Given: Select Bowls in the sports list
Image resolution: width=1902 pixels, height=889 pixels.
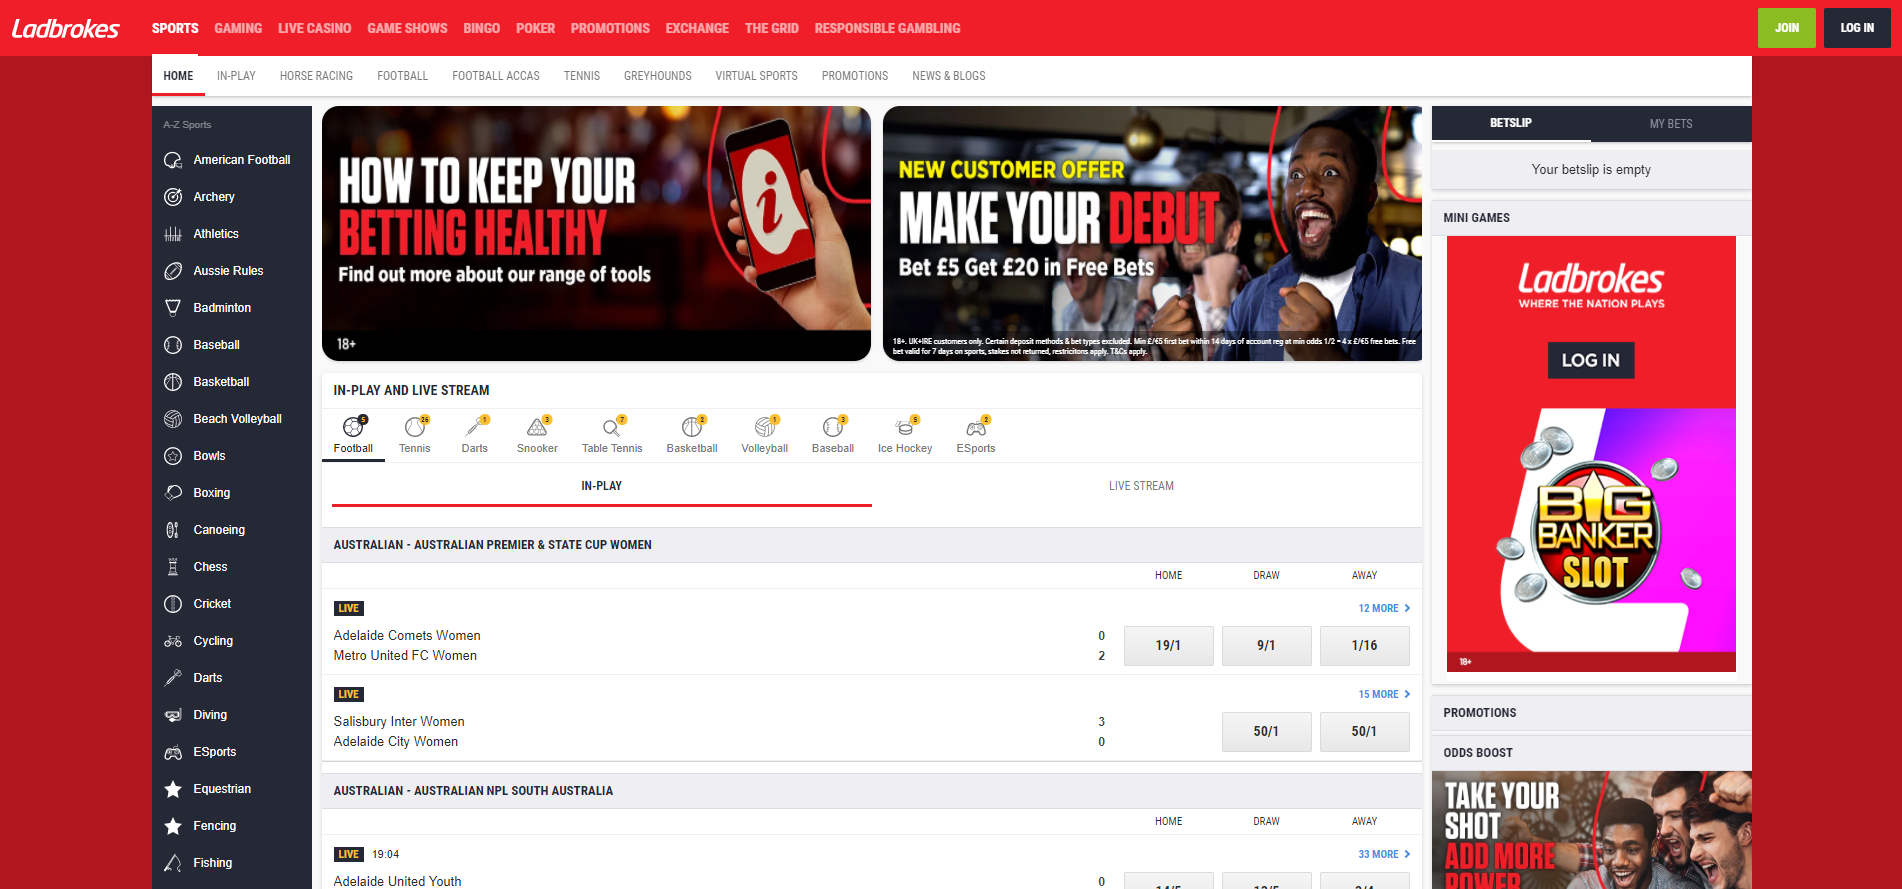Looking at the screenshot, I should 232,456.
